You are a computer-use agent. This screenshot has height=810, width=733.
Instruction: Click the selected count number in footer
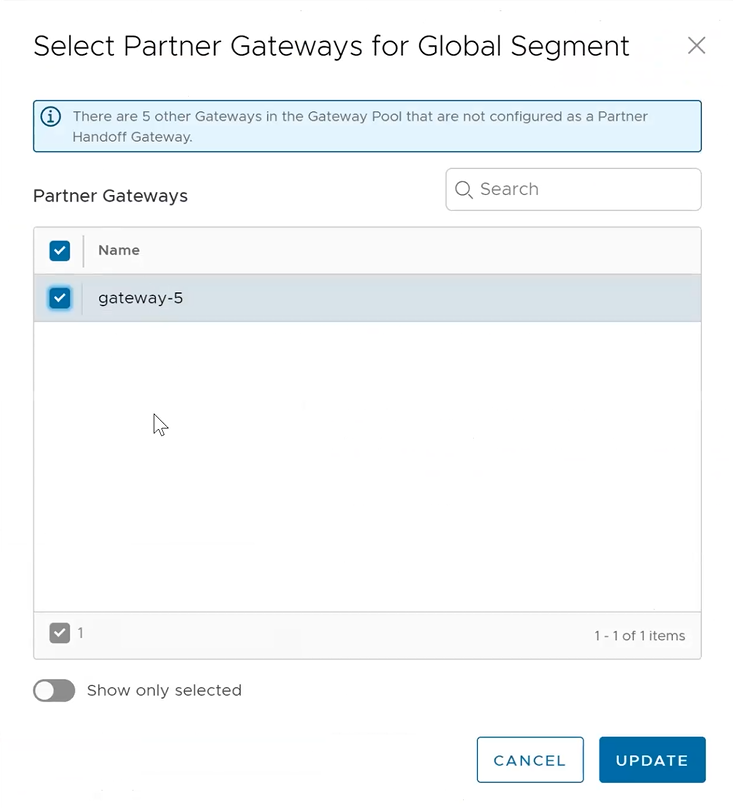pos(81,633)
